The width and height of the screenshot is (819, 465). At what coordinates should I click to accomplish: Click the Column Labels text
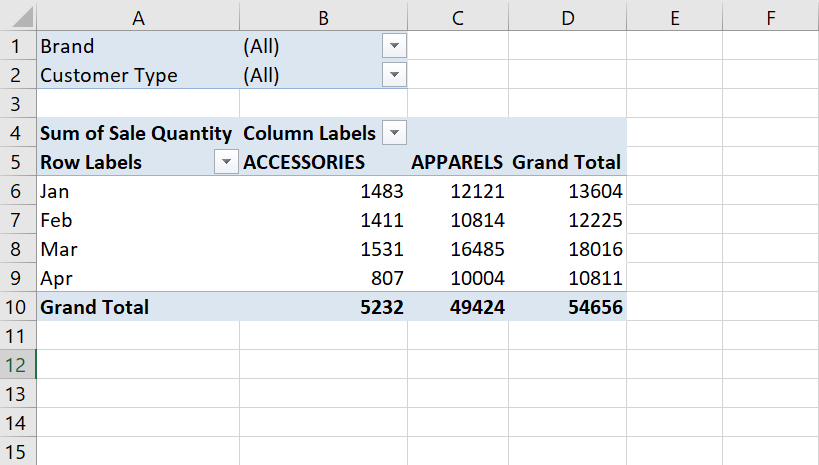point(309,133)
